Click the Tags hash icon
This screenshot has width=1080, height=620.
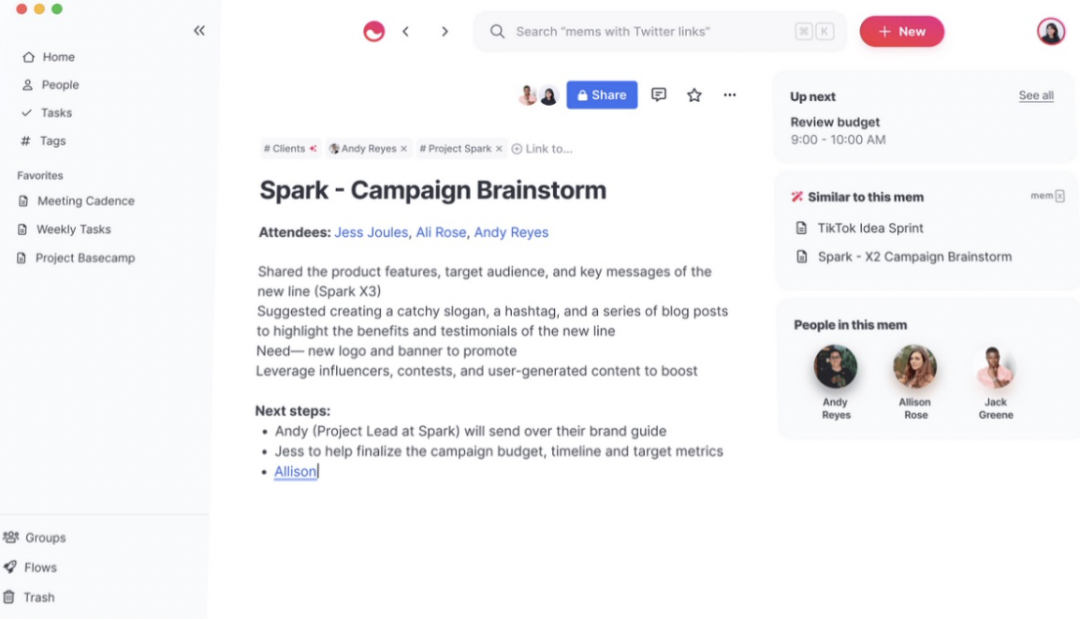coord(25,141)
